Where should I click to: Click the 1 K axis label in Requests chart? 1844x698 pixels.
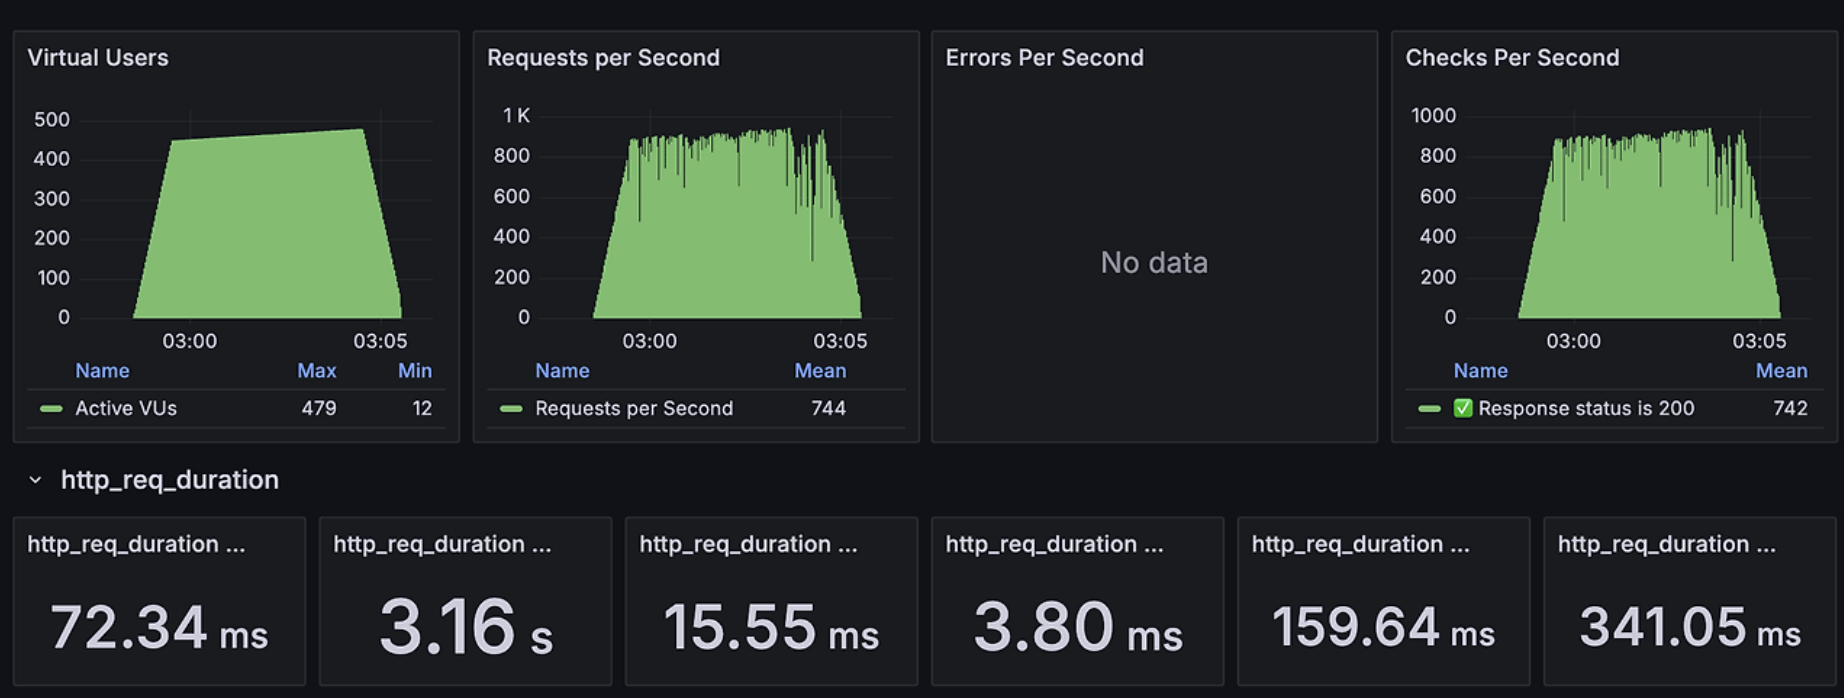point(516,116)
